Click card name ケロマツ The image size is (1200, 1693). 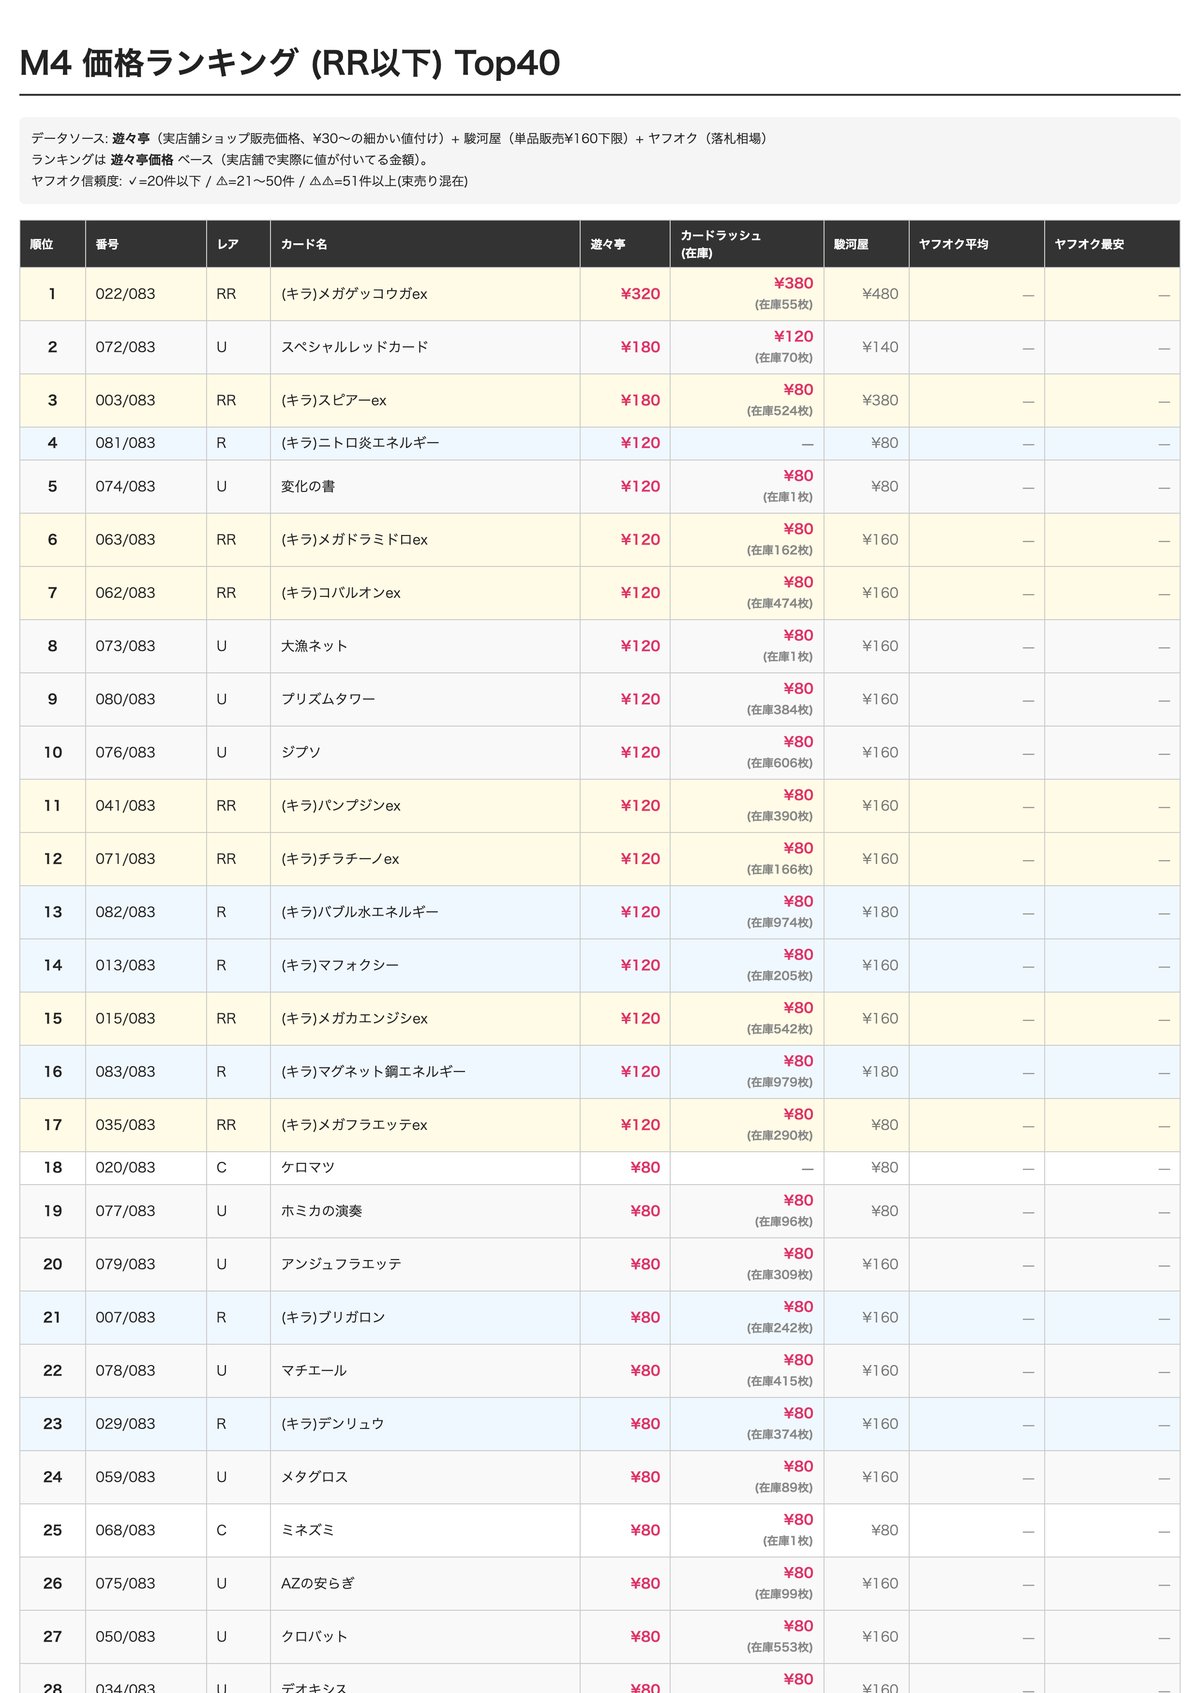pos(308,1167)
